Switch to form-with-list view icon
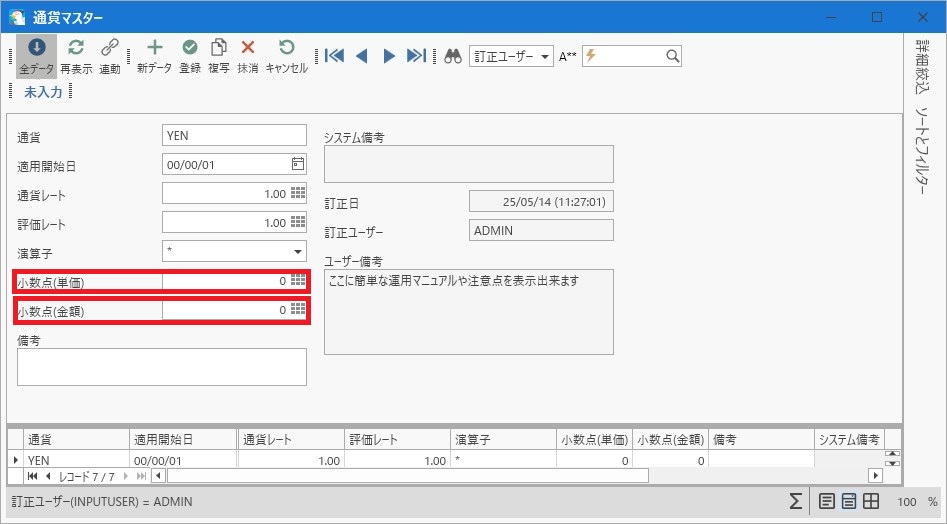 [x=849, y=501]
